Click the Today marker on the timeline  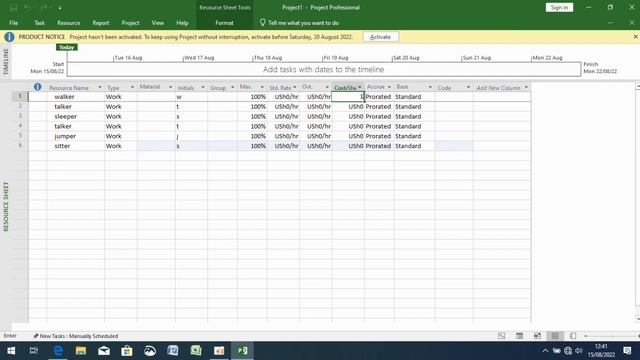(x=67, y=47)
